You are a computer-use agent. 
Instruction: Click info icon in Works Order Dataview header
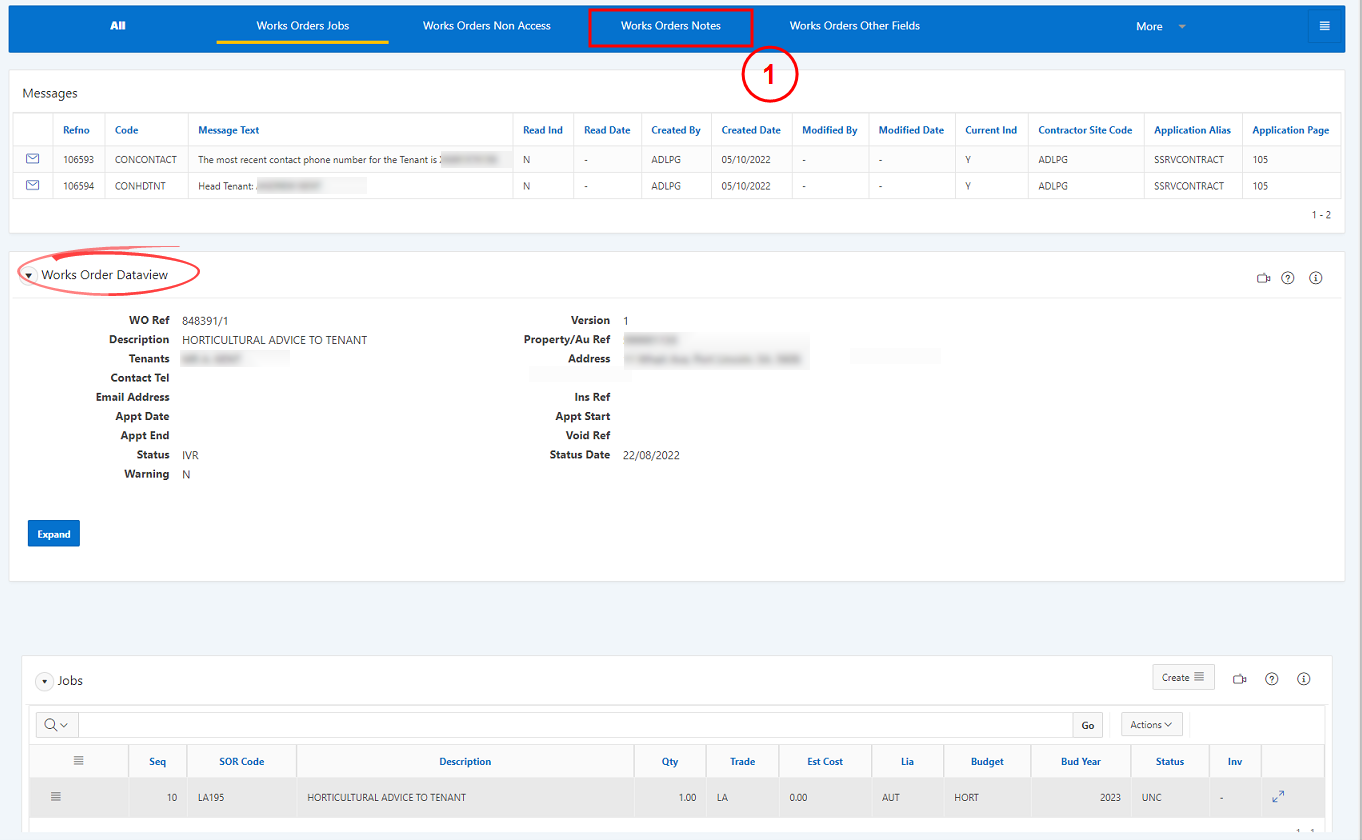[x=1315, y=278]
